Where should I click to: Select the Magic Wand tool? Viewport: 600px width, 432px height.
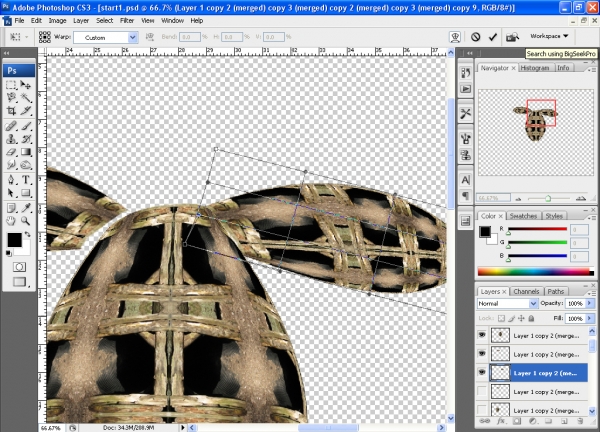(x=26, y=98)
